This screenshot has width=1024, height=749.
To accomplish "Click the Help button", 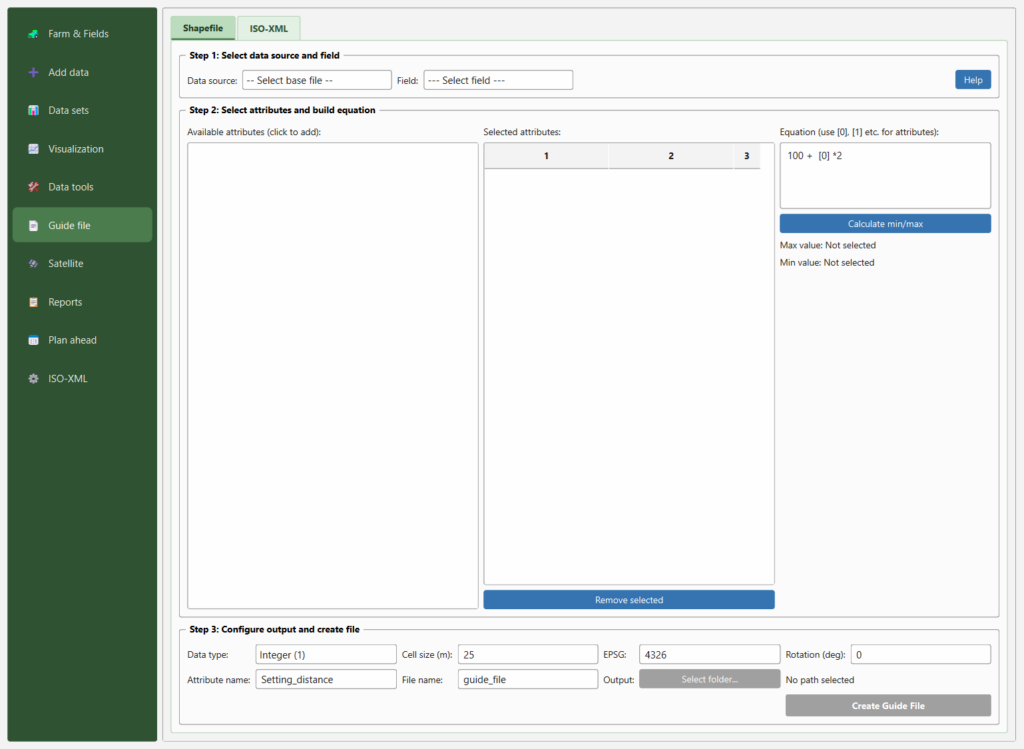I will tap(973, 80).
